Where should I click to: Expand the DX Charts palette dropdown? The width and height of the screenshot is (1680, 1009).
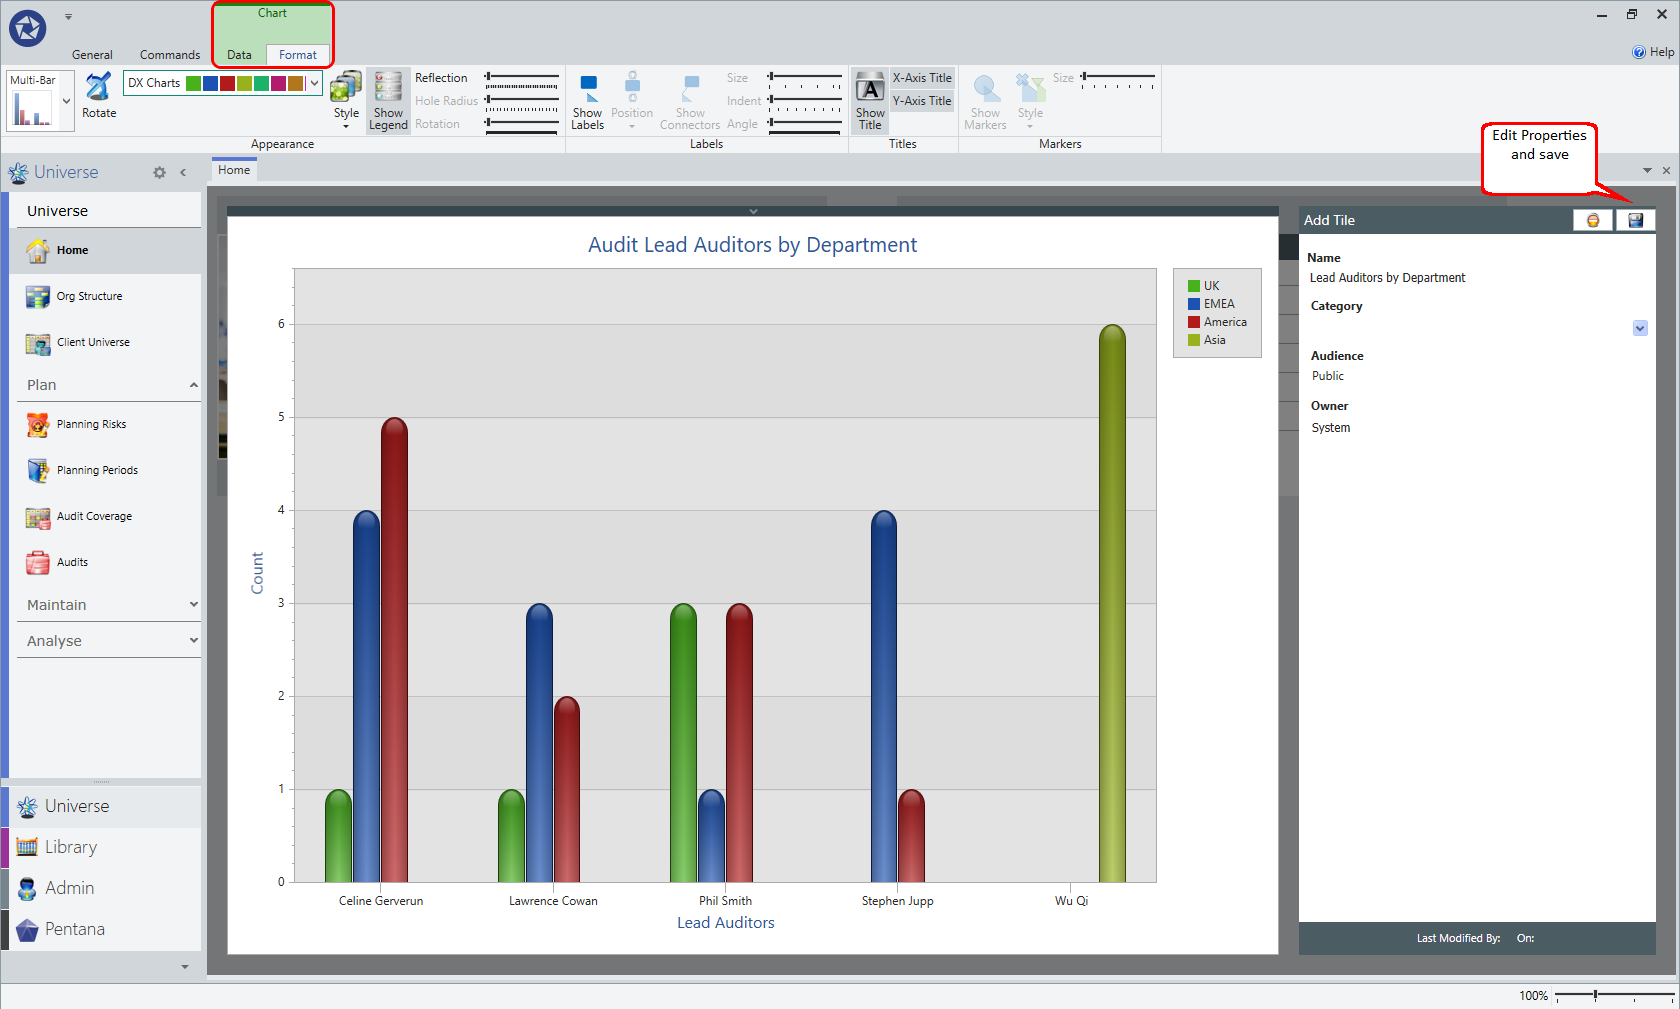(314, 83)
